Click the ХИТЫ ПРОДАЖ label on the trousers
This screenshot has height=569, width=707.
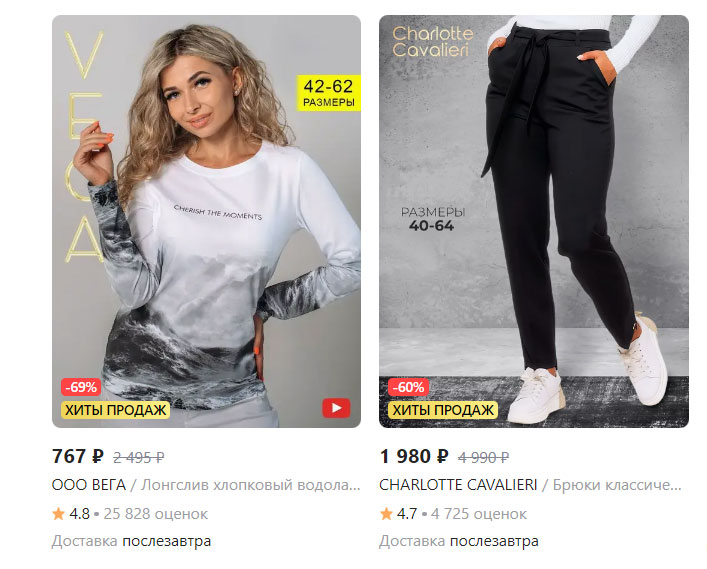(x=443, y=410)
